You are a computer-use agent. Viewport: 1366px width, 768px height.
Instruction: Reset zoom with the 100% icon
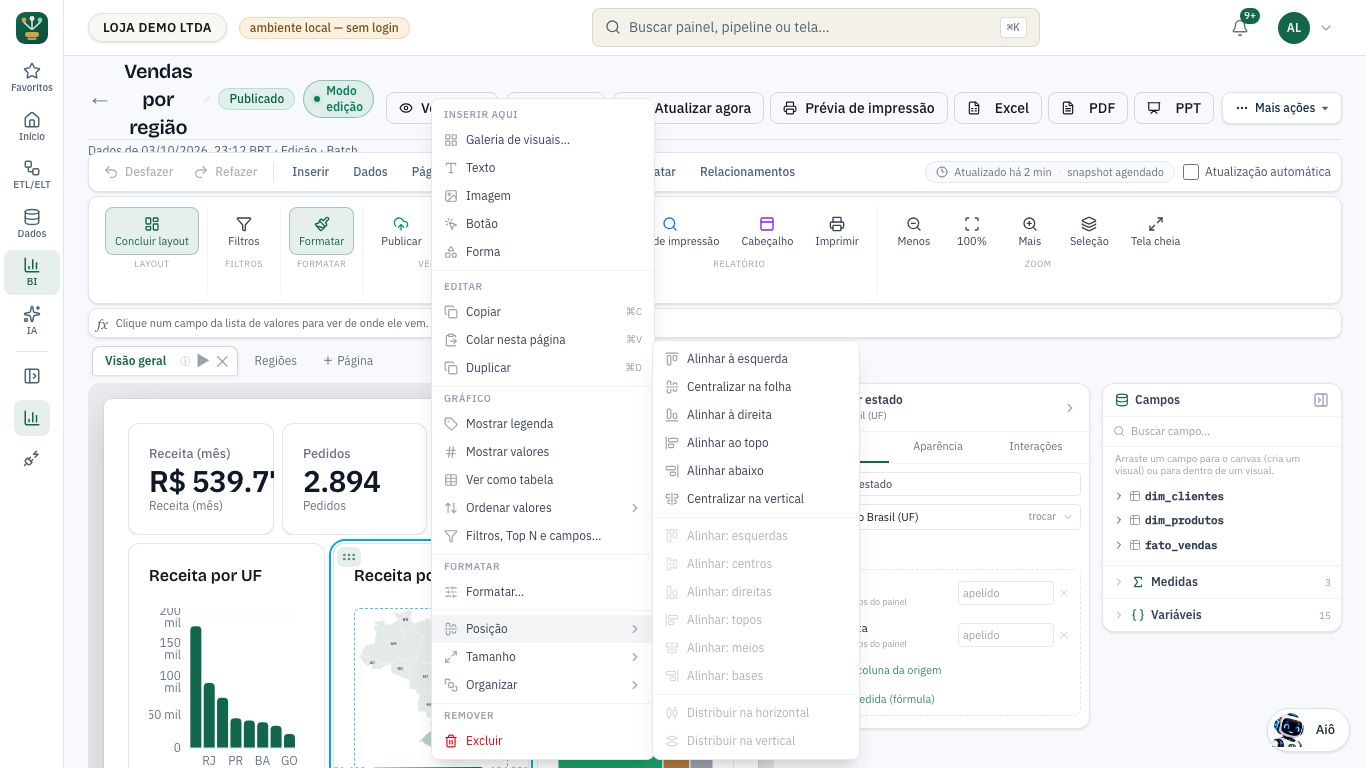972,231
